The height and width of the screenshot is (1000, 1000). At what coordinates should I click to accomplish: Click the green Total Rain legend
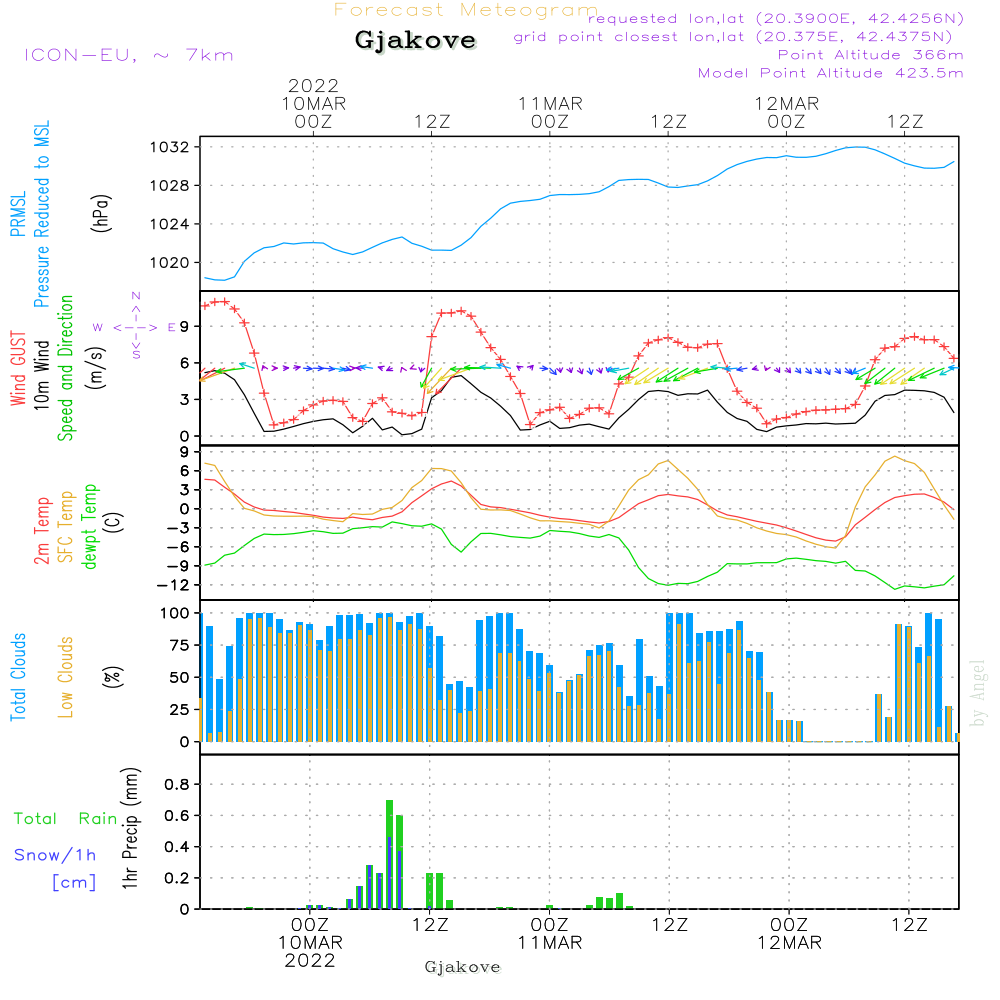[65, 819]
